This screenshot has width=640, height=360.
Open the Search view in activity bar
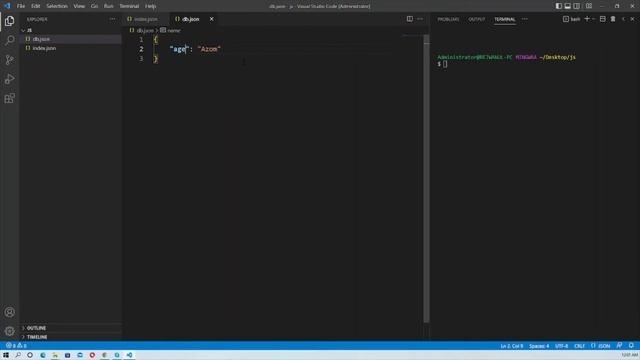pos(9,40)
